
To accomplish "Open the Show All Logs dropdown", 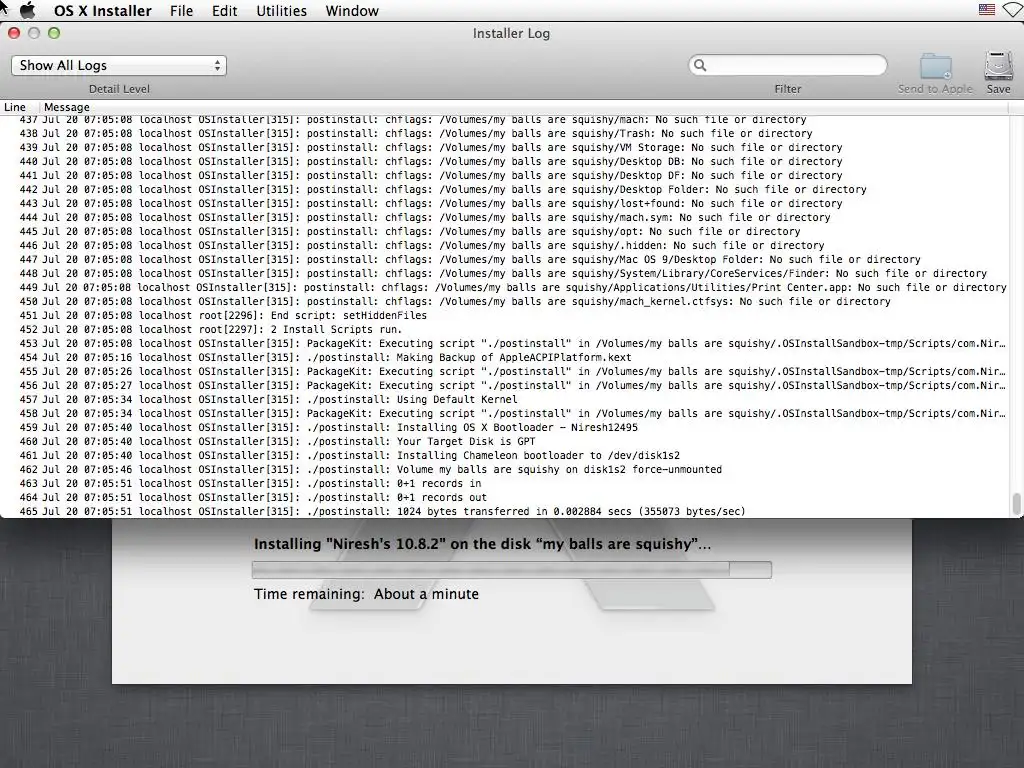I will 119,65.
